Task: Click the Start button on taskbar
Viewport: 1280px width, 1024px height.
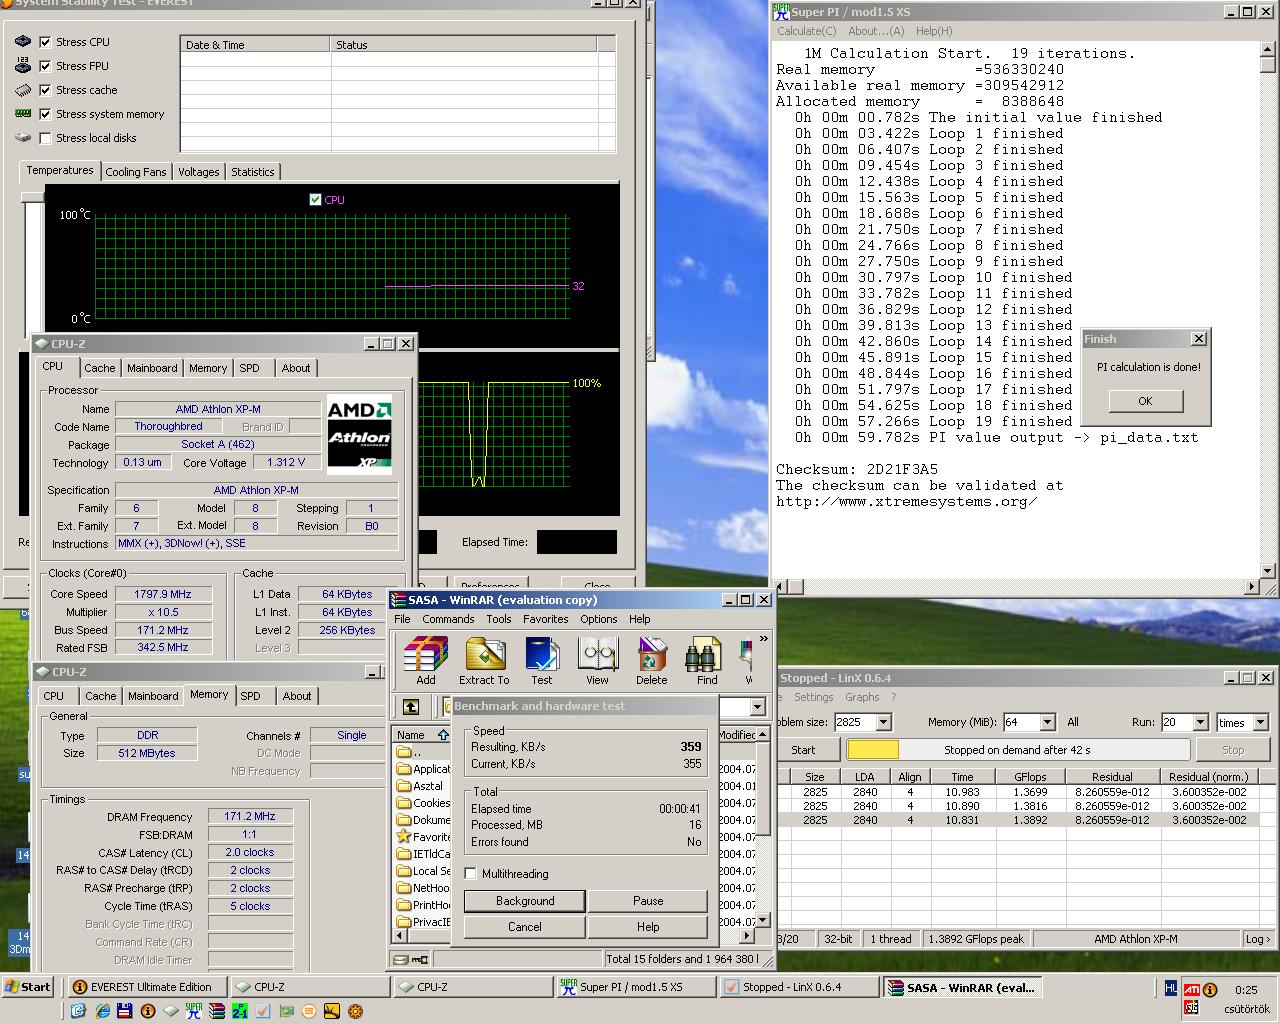Action: [28, 987]
